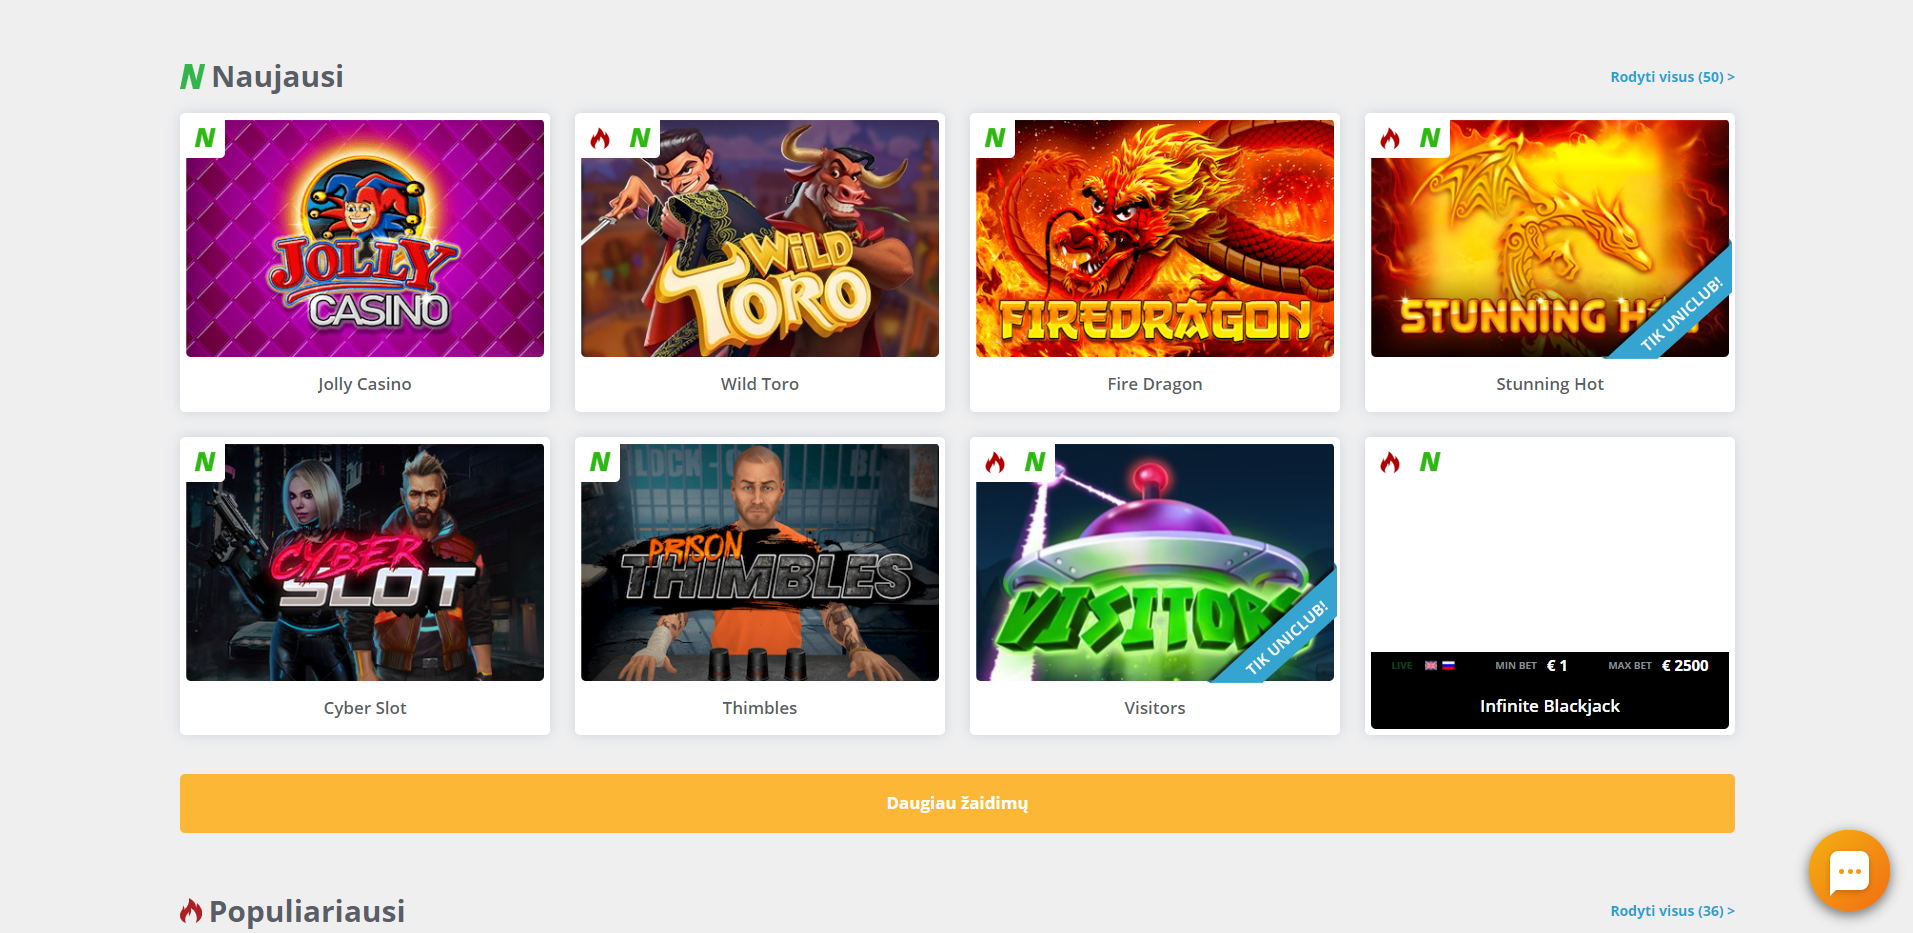This screenshot has width=1913, height=933.
Task: Open the Jolly Casino game thumbnail
Action: point(365,238)
